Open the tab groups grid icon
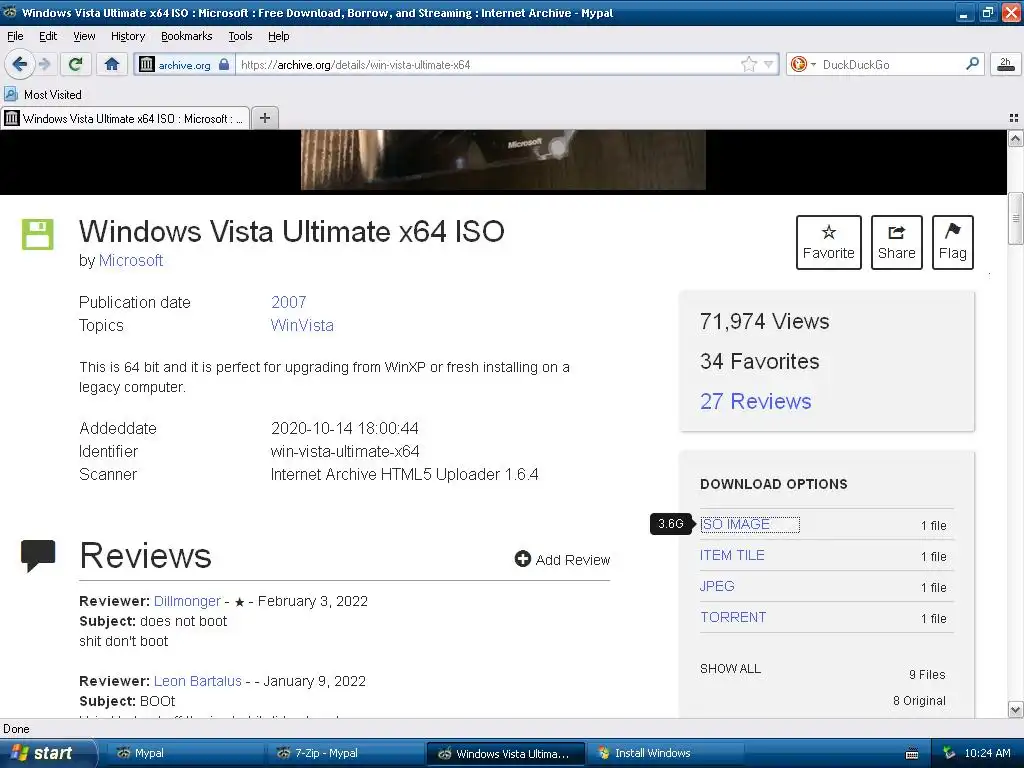This screenshot has height=768, width=1024. (1014, 118)
